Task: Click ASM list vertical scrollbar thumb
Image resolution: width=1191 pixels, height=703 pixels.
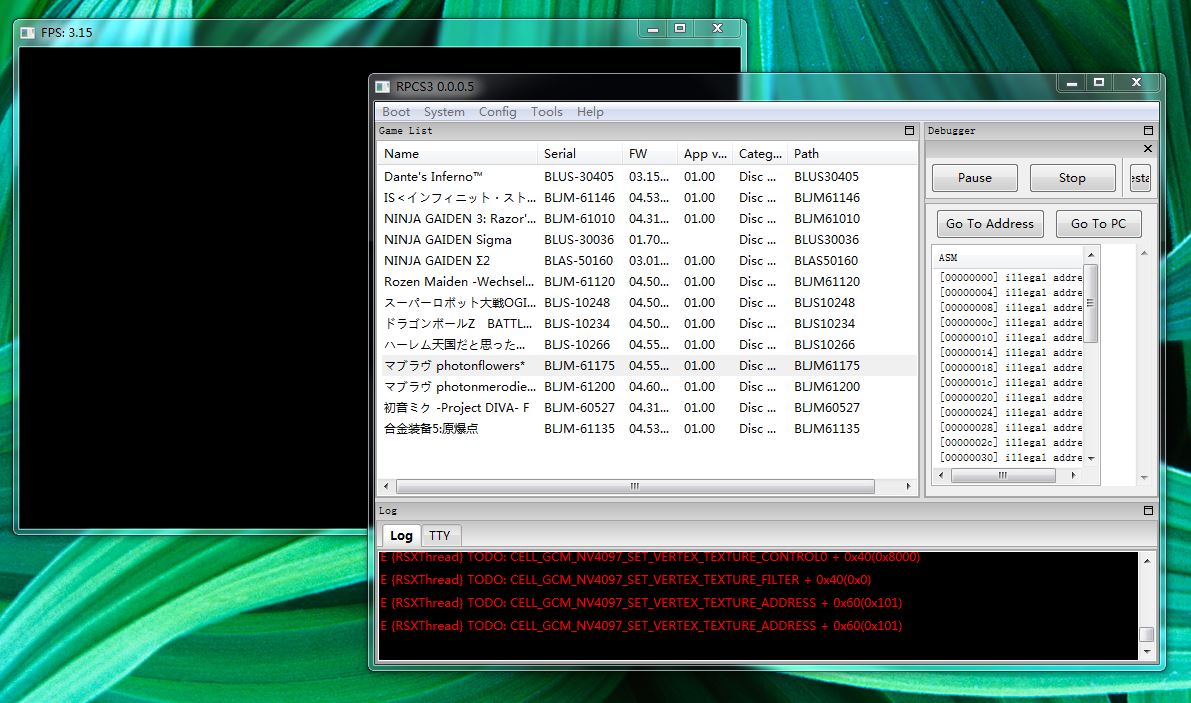Action: pos(1091,303)
